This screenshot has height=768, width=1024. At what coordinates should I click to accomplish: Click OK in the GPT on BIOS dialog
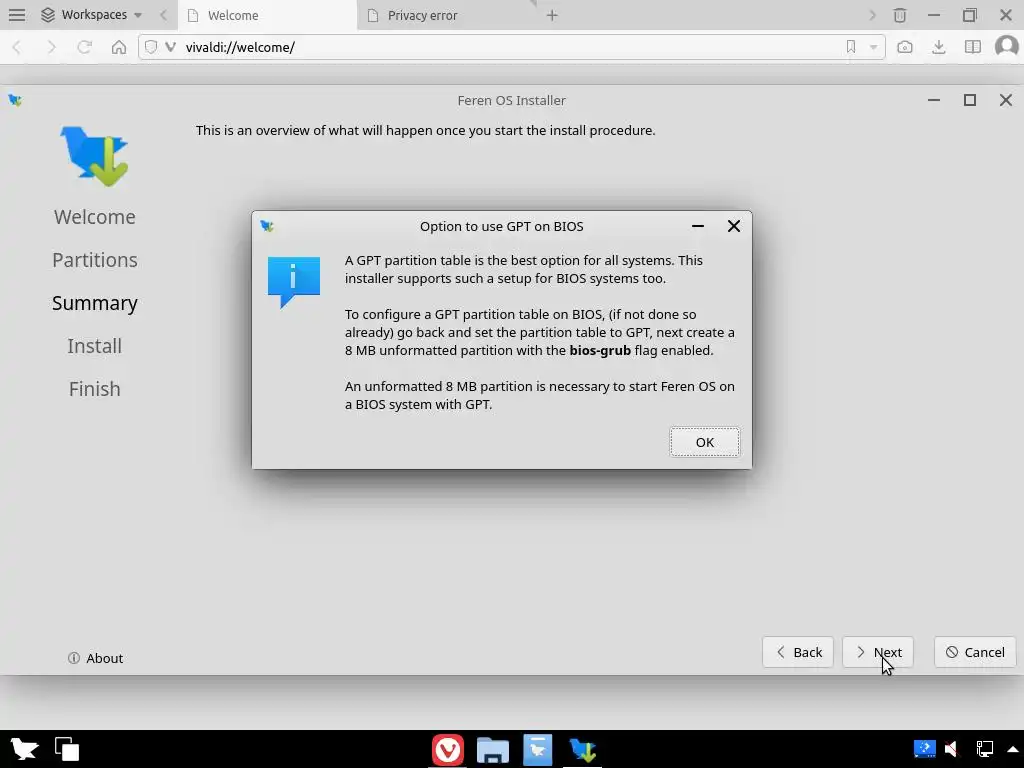(705, 442)
